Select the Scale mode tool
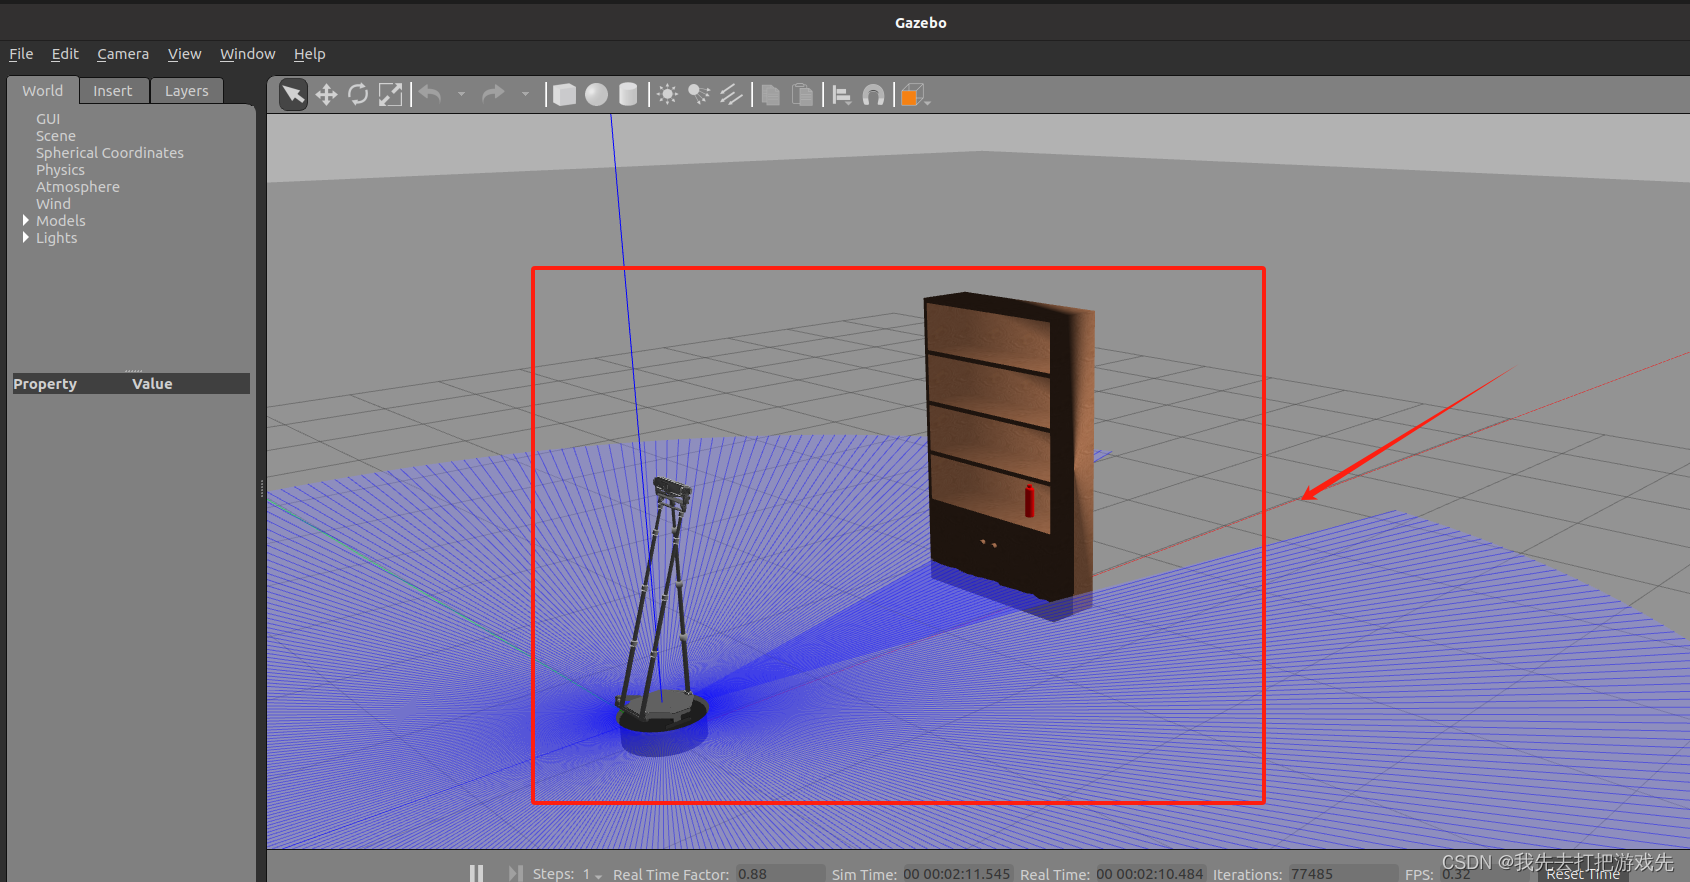The image size is (1690, 882). tap(390, 95)
